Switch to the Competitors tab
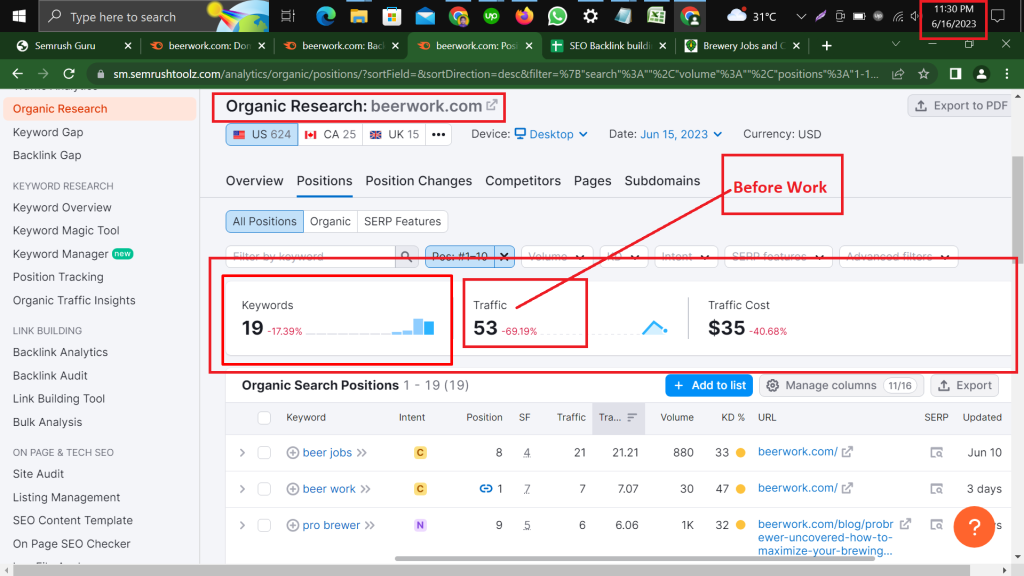1024x576 pixels. pyautogui.click(x=523, y=181)
